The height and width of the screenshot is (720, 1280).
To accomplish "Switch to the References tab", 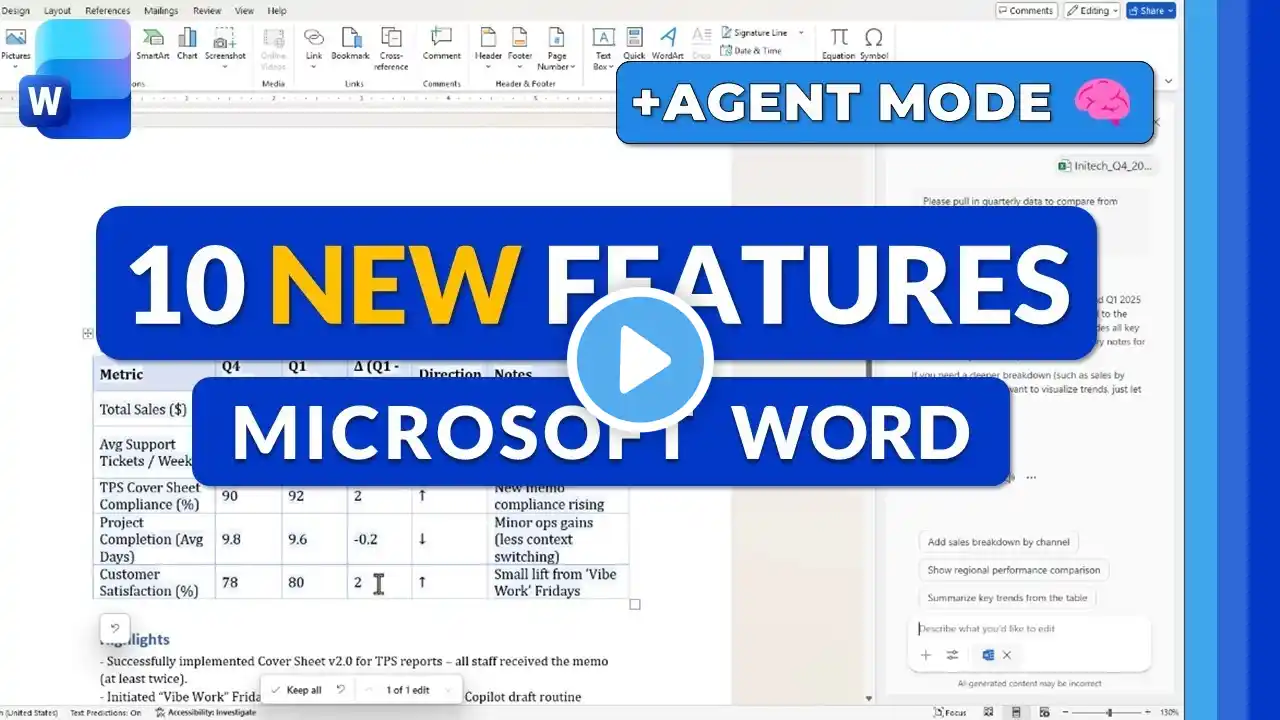I will (x=108, y=11).
